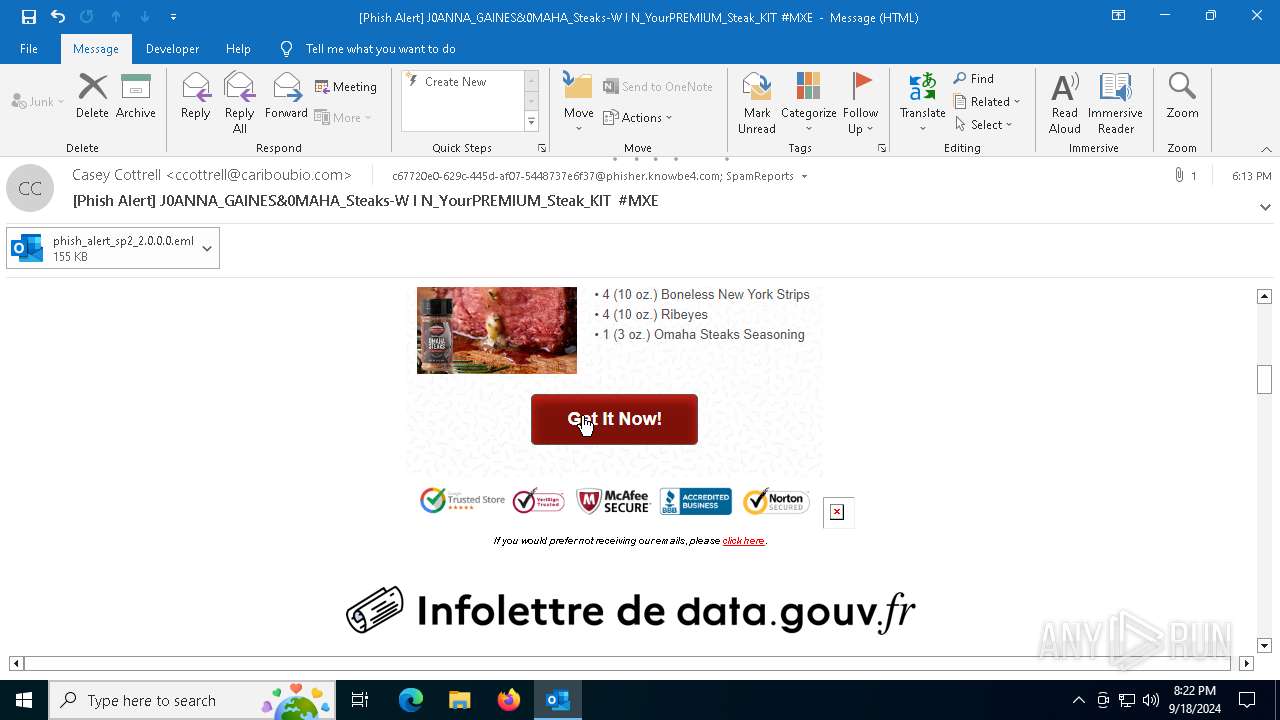Expand Select dropdown in Editing
This screenshot has height=720, width=1280.
(x=984, y=125)
